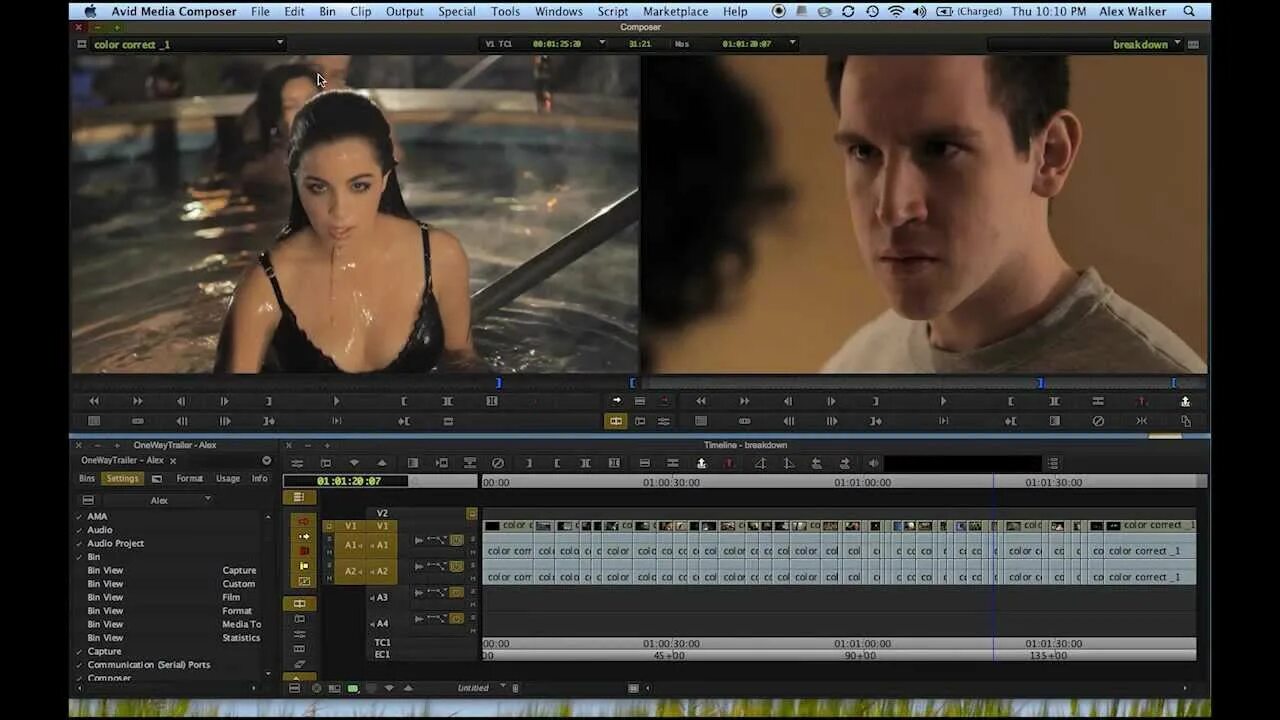Open the 'color correct _1' clip name dropdown
Image resolution: width=1280 pixels, height=720 pixels.
coord(280,43)
